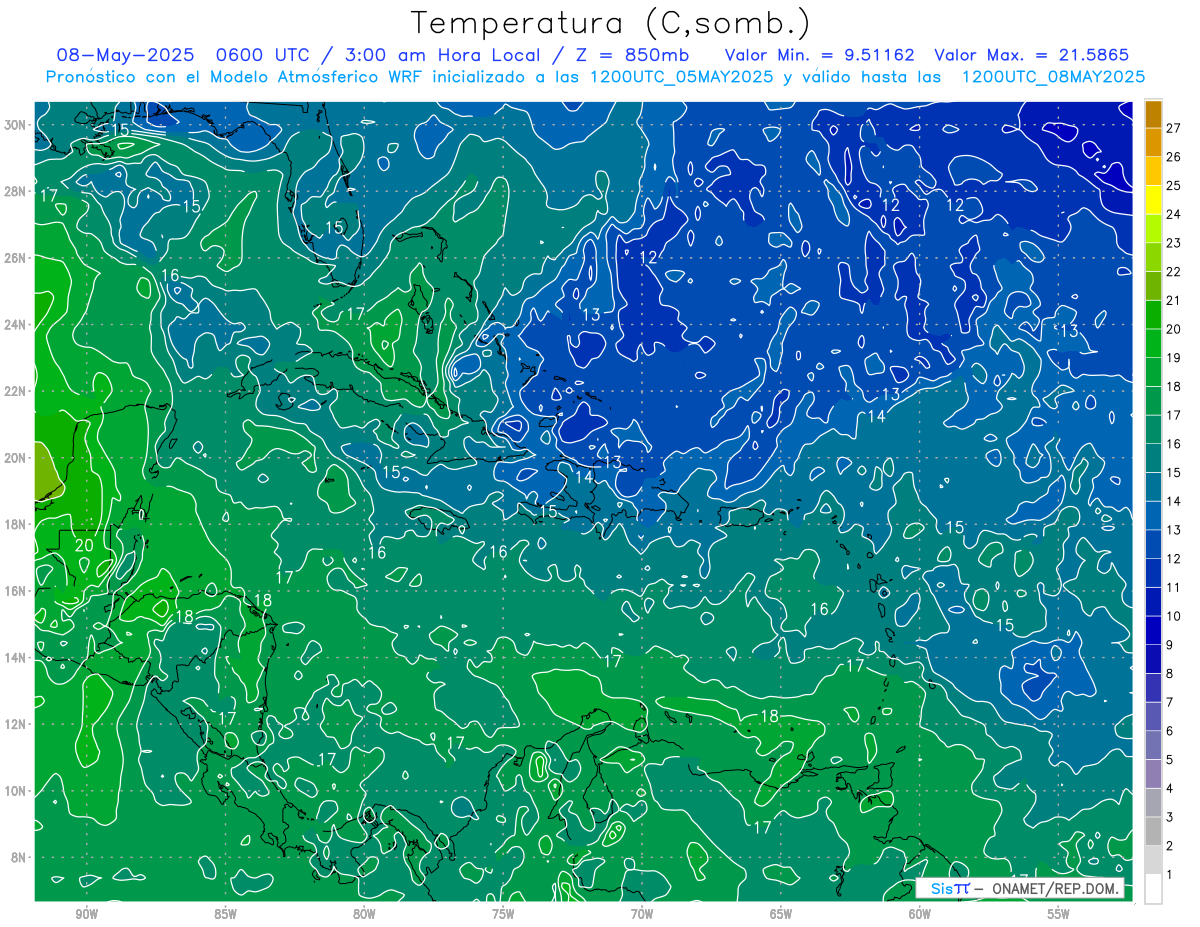This screenshot has width=1200, height=927.
Task: Click the '65W' longitude axis label
Action: (781, 914)
